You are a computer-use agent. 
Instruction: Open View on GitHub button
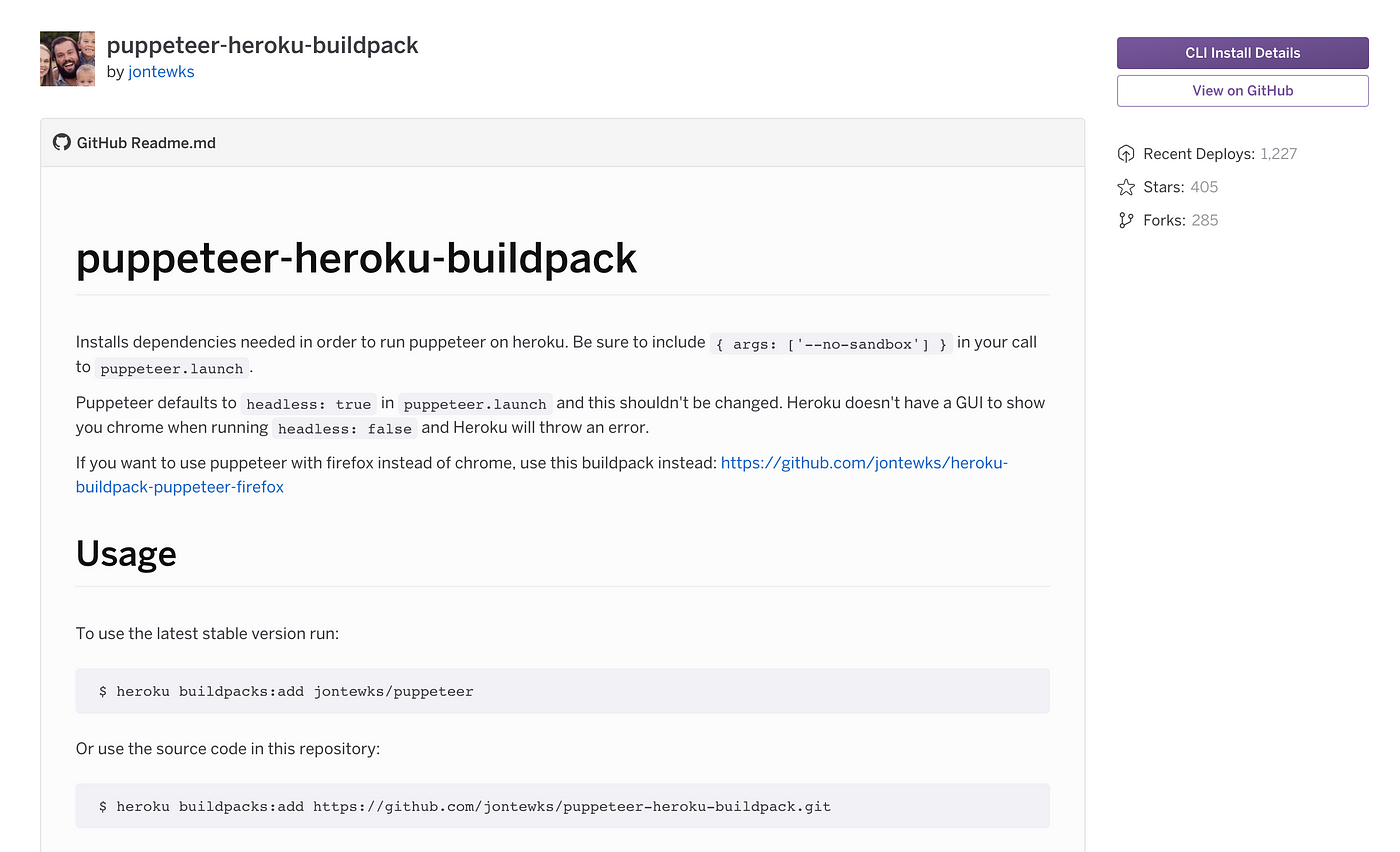[x=1242, y=90]
